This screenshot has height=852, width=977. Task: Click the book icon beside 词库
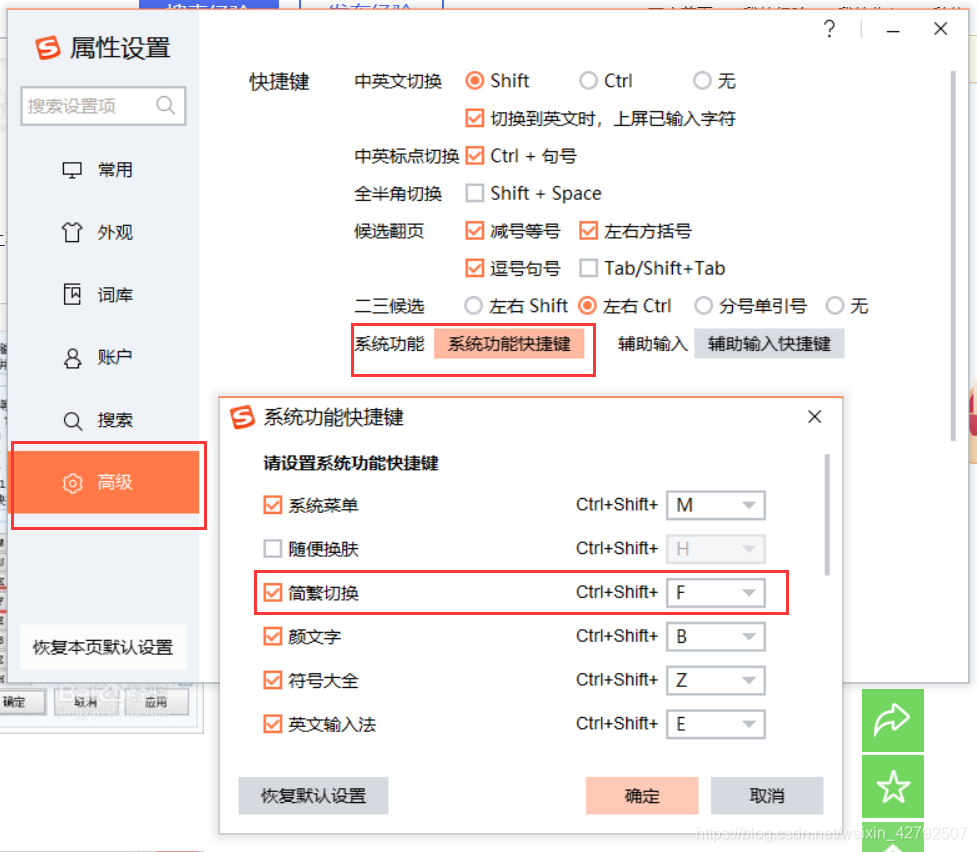pos(72,294)
